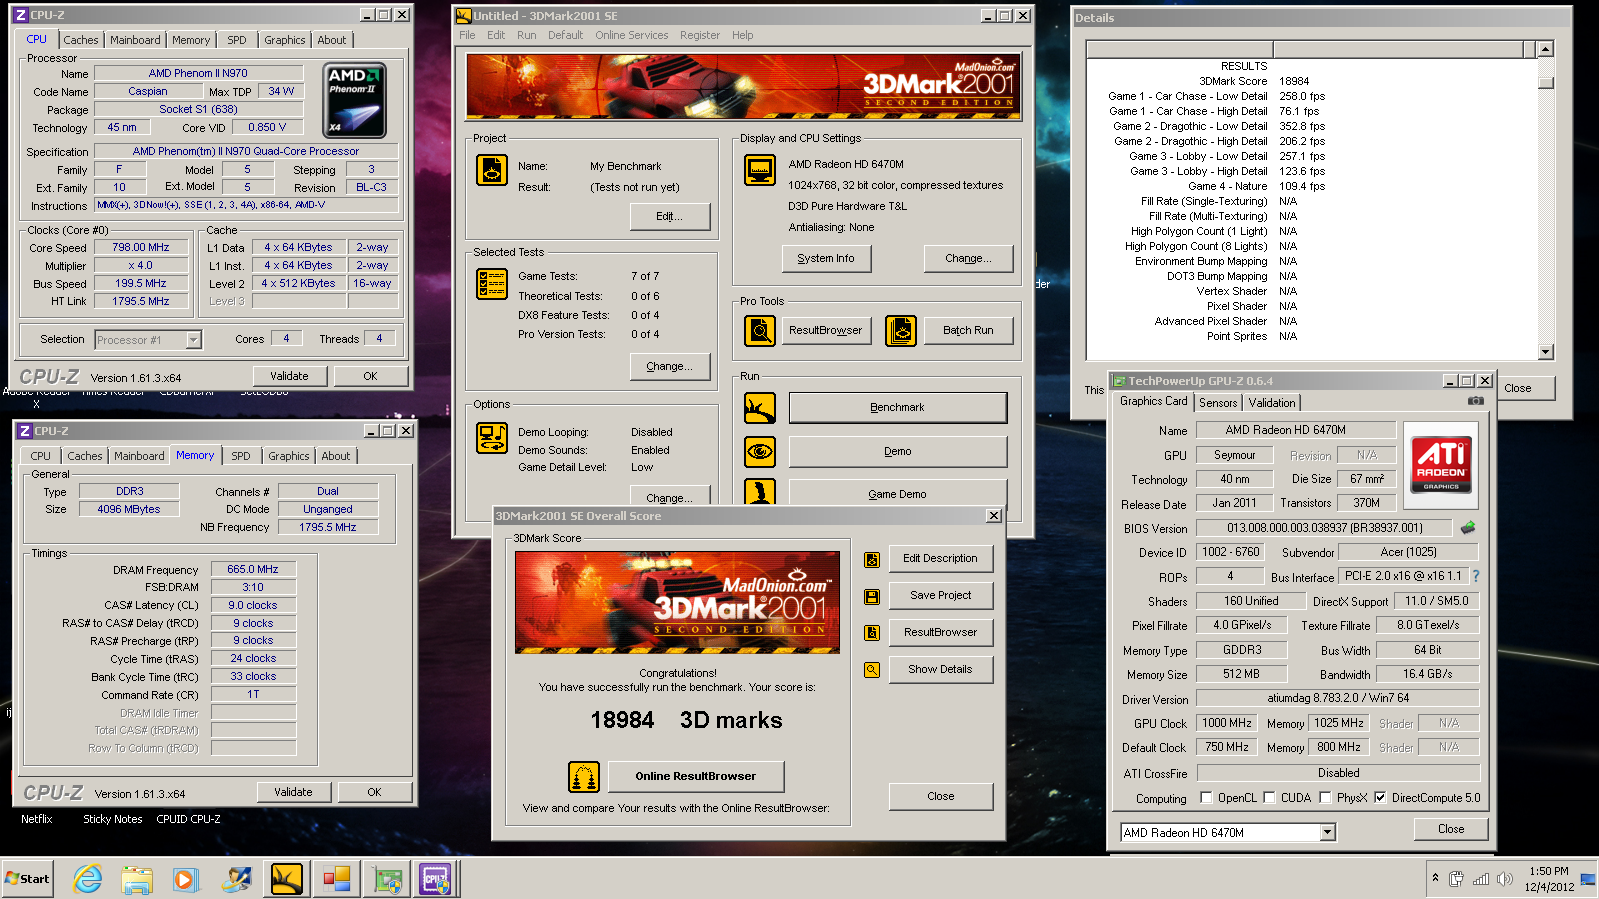Open the Sensors tab in GPU-Z
Image resolution: width=1599 pixels, height=899 pixels.
pos(1218,403)
